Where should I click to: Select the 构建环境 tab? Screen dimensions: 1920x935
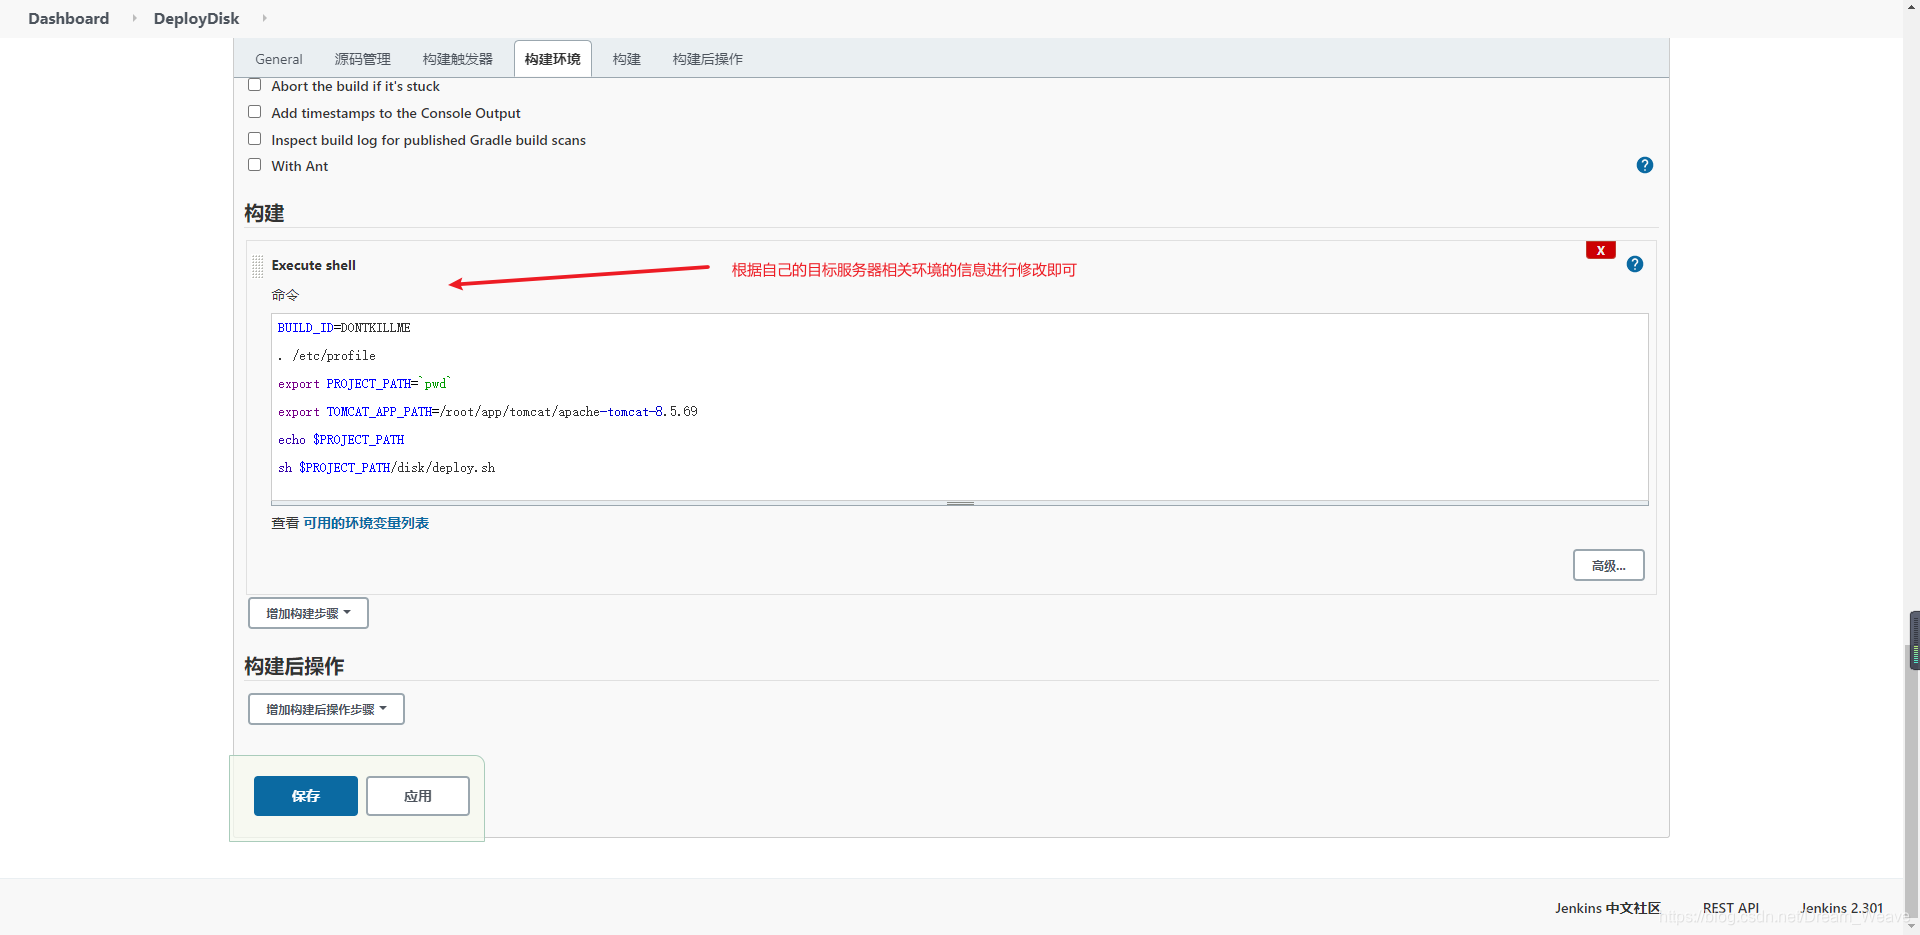(x=552, y=59)
